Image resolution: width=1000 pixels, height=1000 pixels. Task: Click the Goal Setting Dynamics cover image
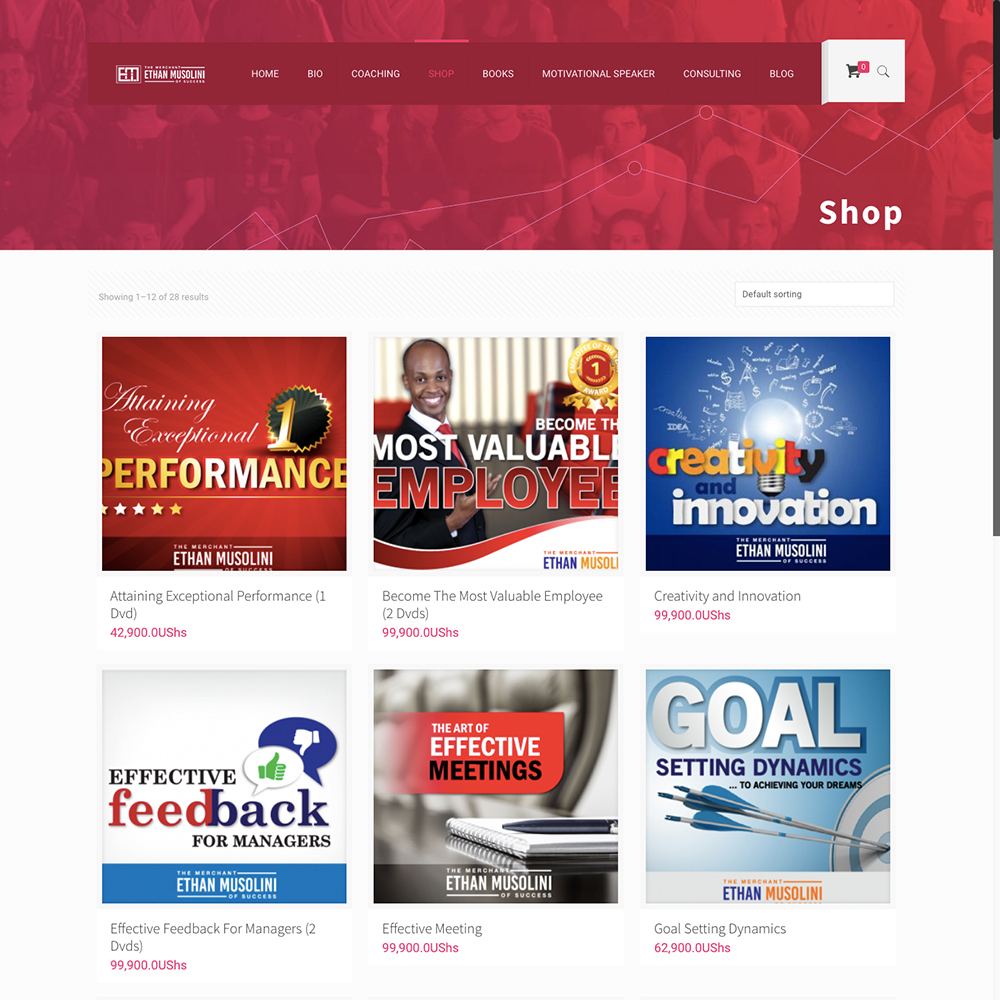768,786
